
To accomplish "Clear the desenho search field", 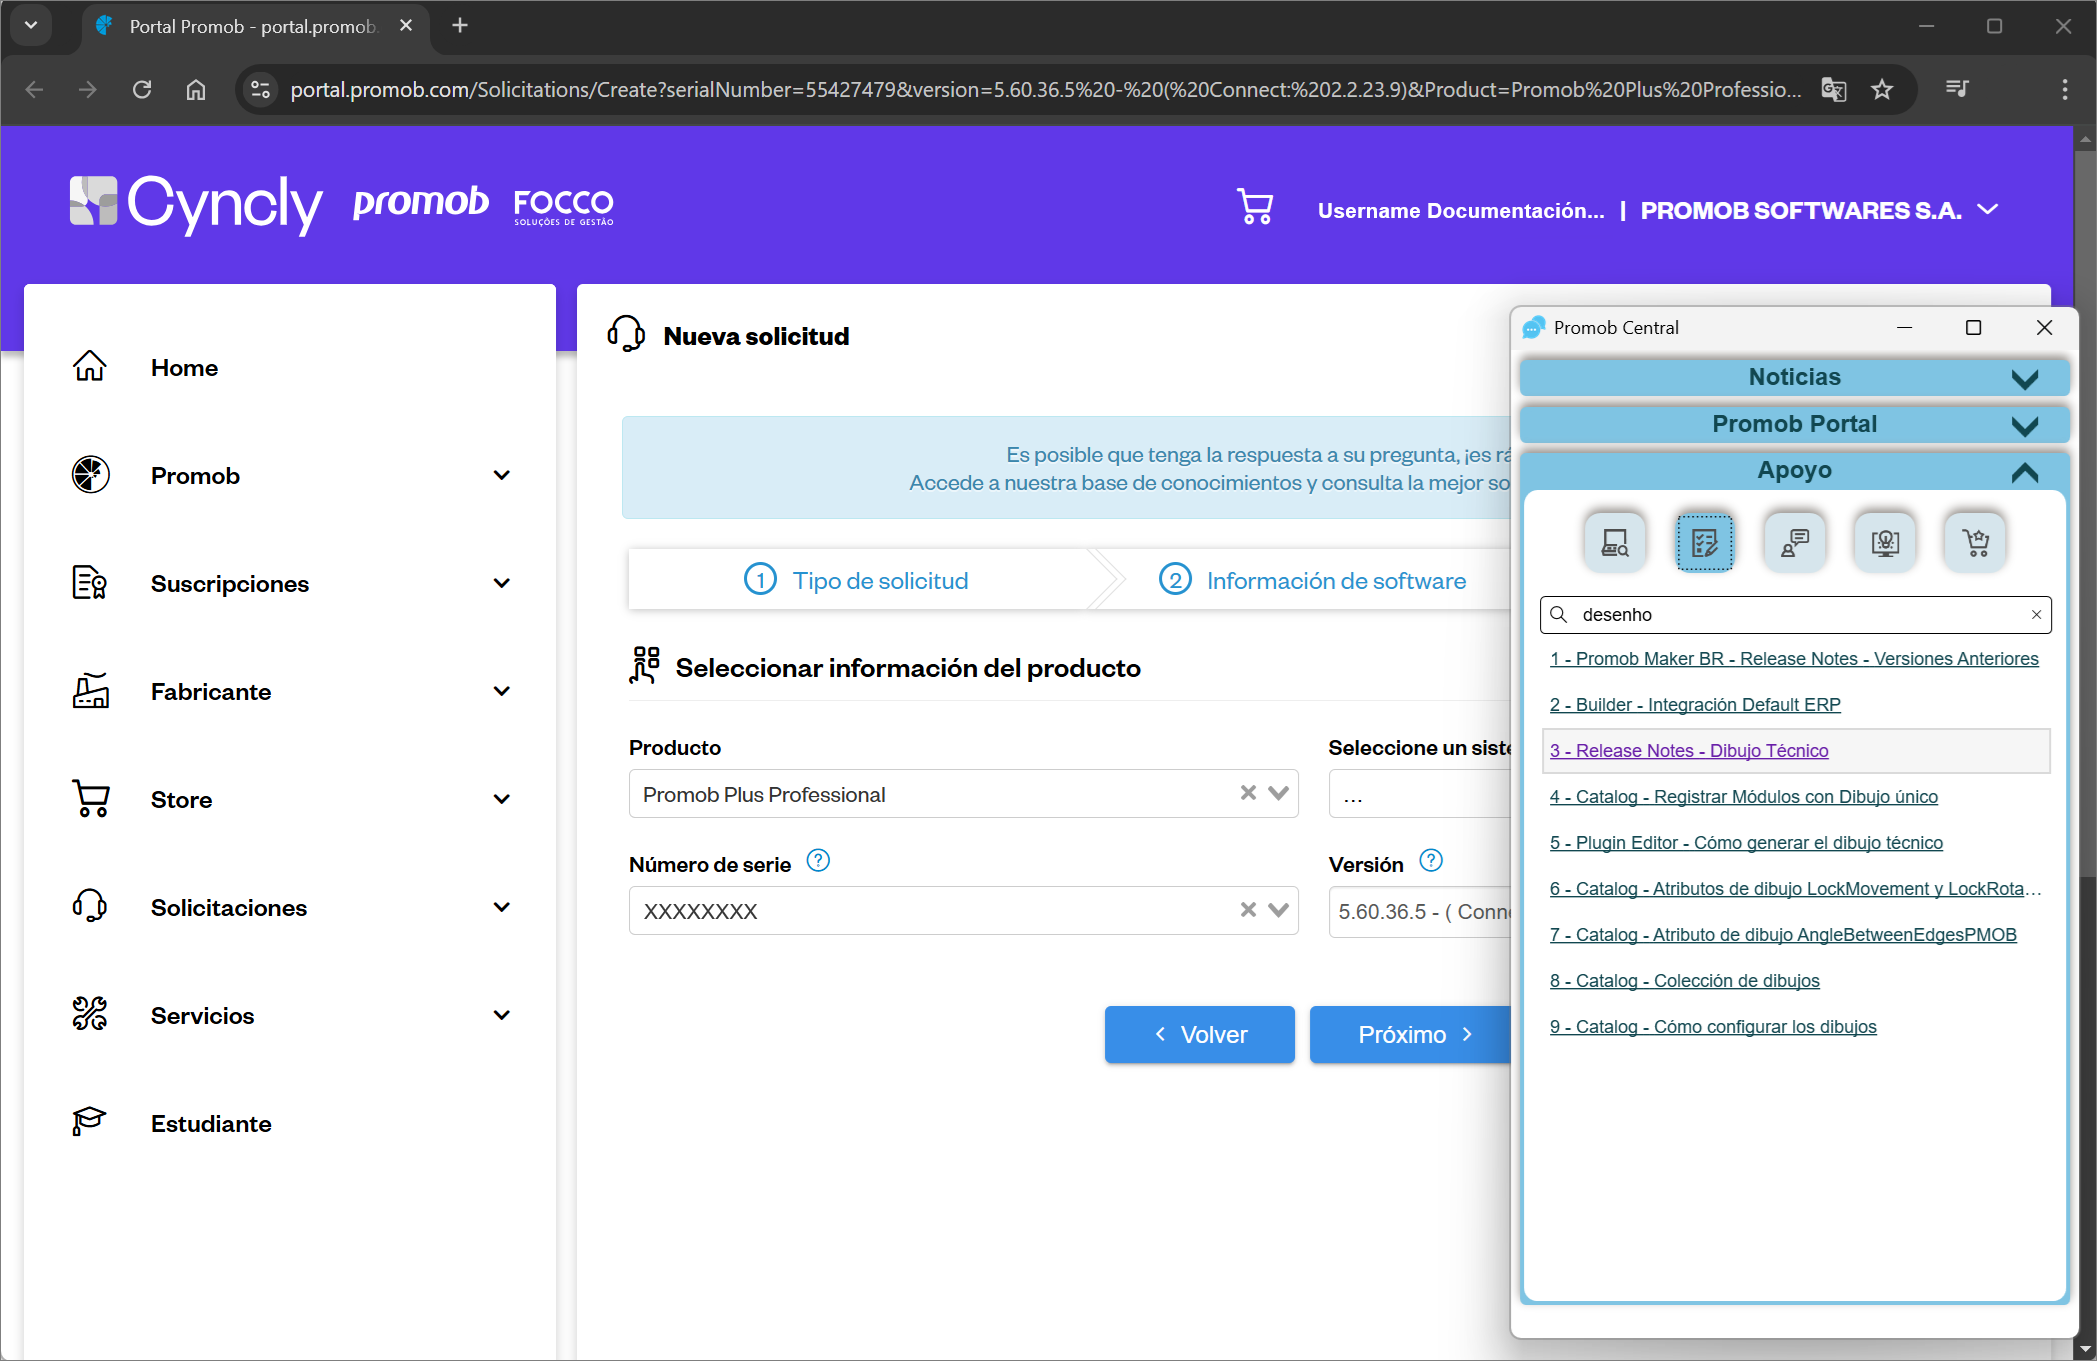I will click(2036, 615).
